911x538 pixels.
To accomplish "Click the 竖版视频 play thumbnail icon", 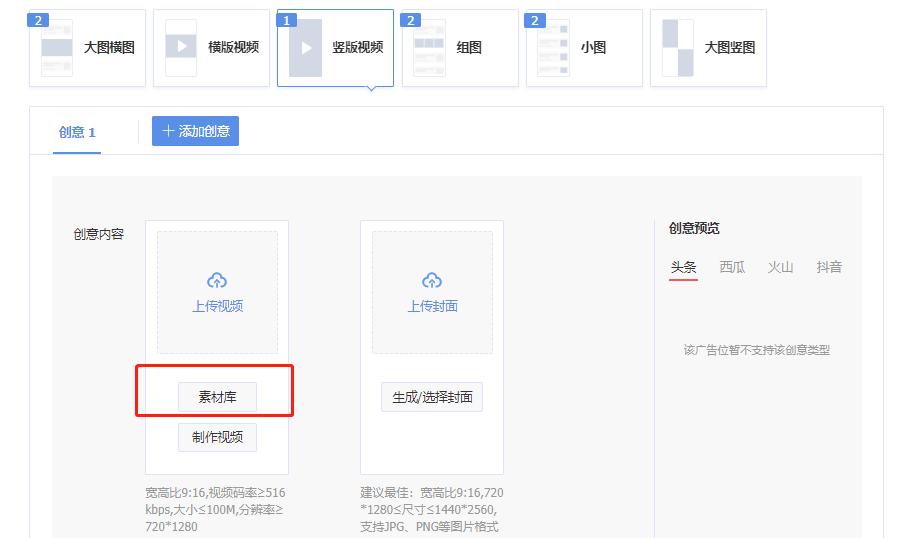I will [306, 48].
